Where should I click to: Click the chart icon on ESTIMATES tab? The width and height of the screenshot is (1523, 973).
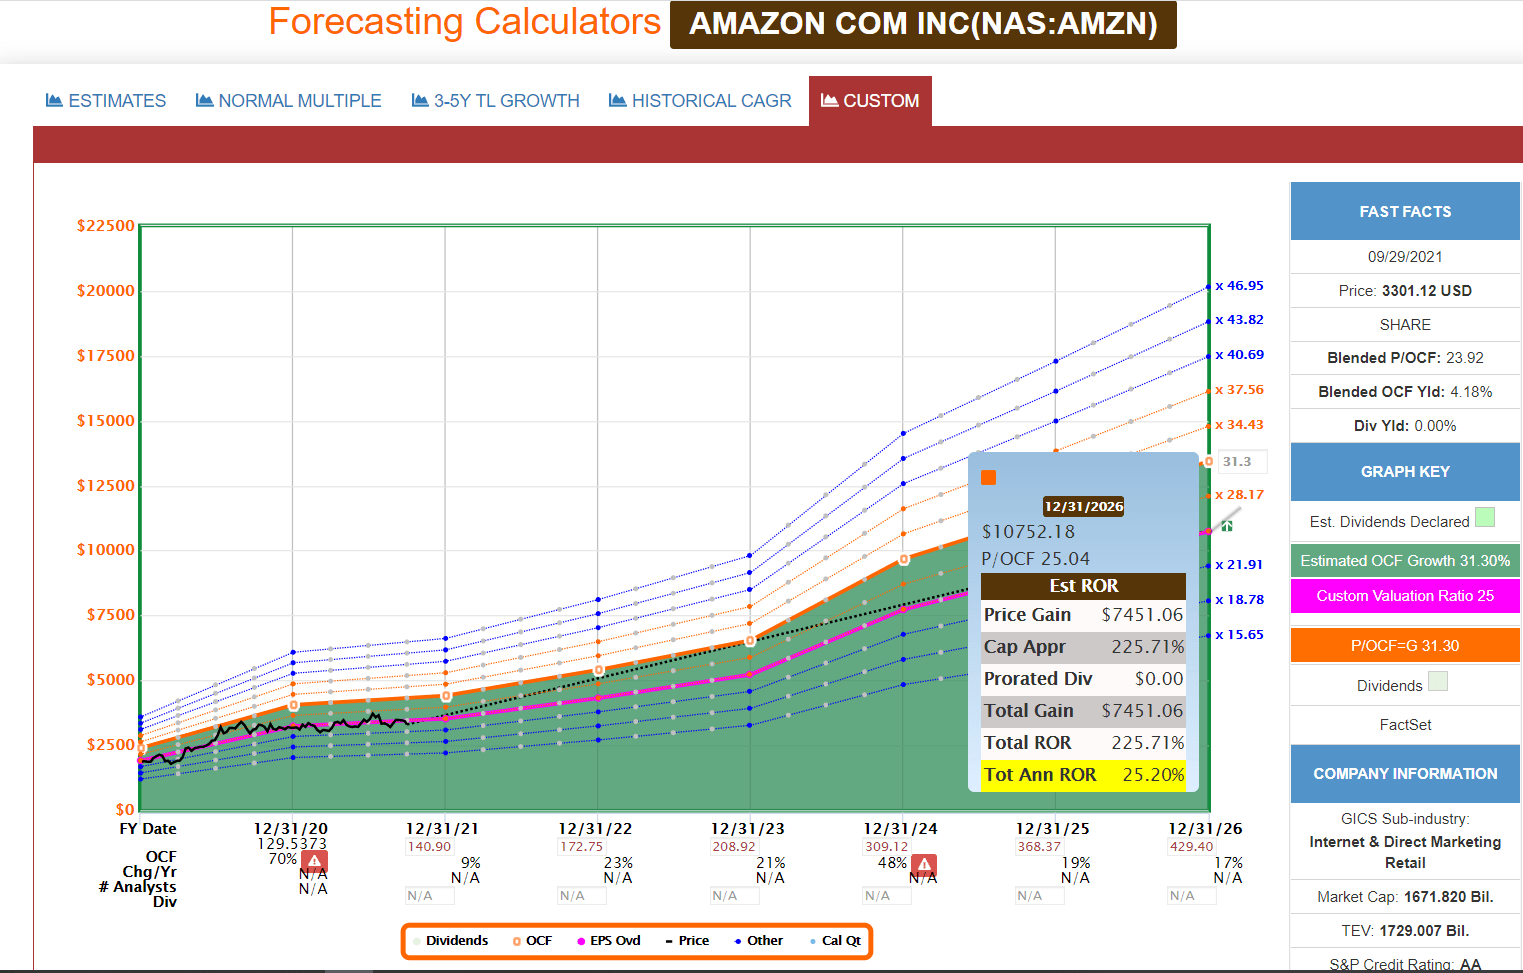tap(54, 100)
